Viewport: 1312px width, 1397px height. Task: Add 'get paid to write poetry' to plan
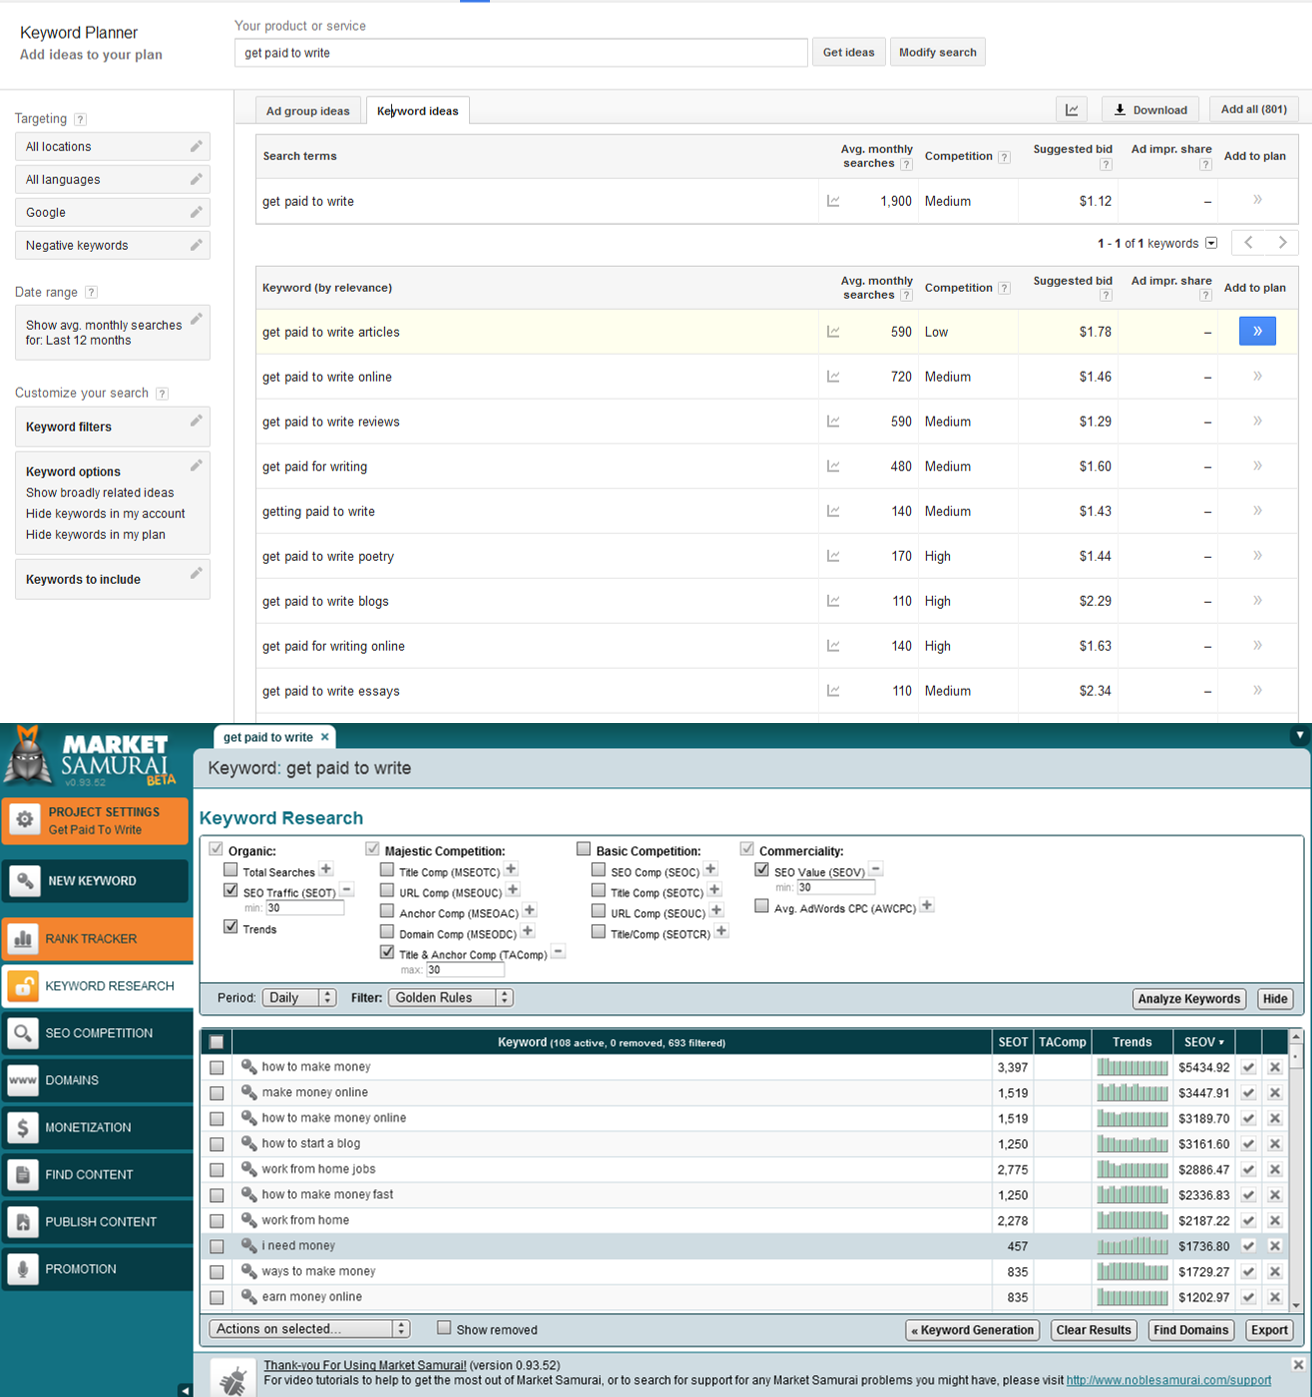point(1257,556)
